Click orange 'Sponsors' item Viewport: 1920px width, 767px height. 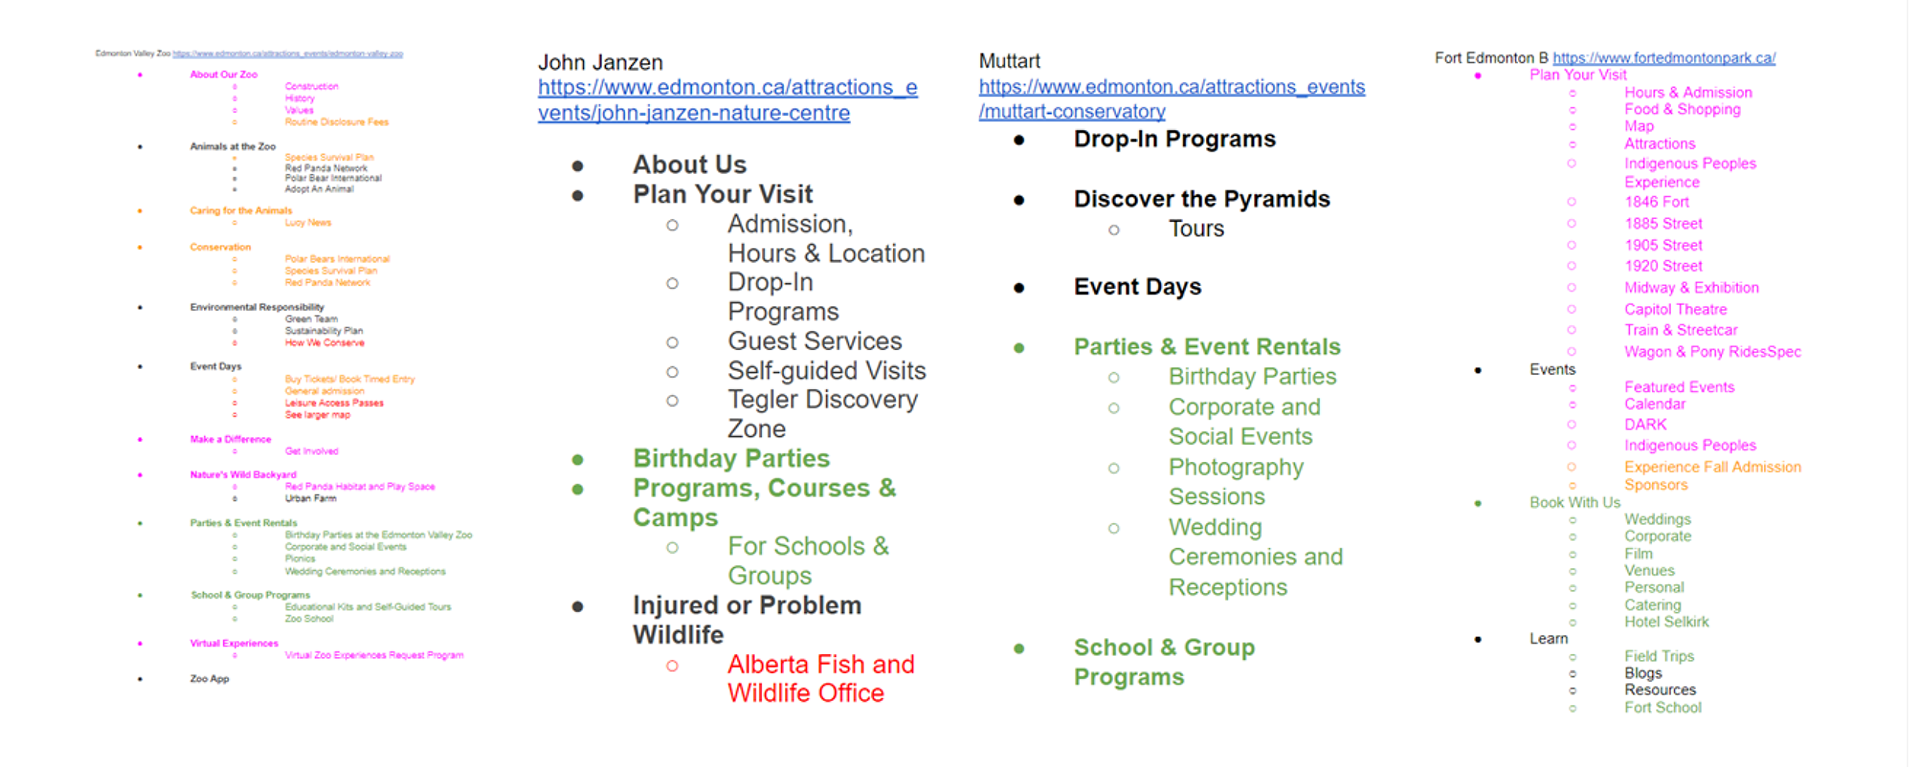(x=1655, y=485)
